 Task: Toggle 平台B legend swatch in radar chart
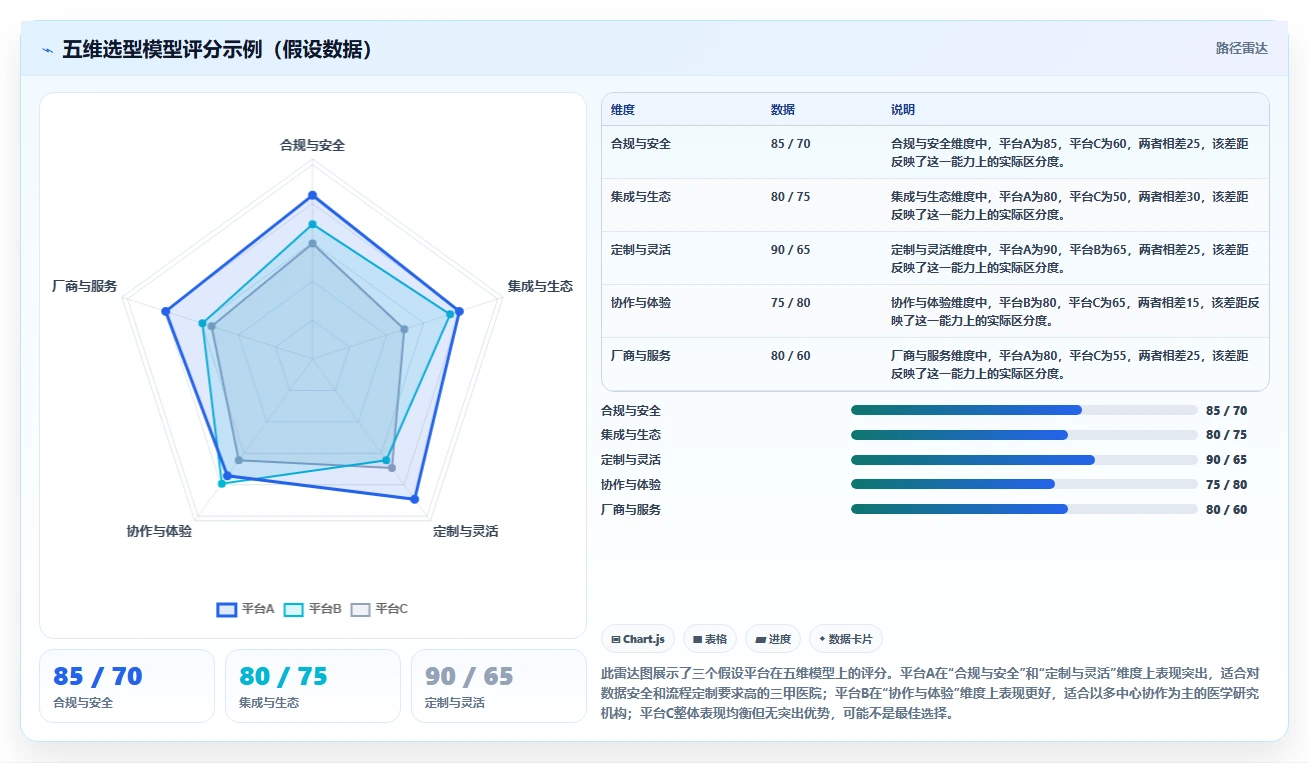click(x=294, y=609)
